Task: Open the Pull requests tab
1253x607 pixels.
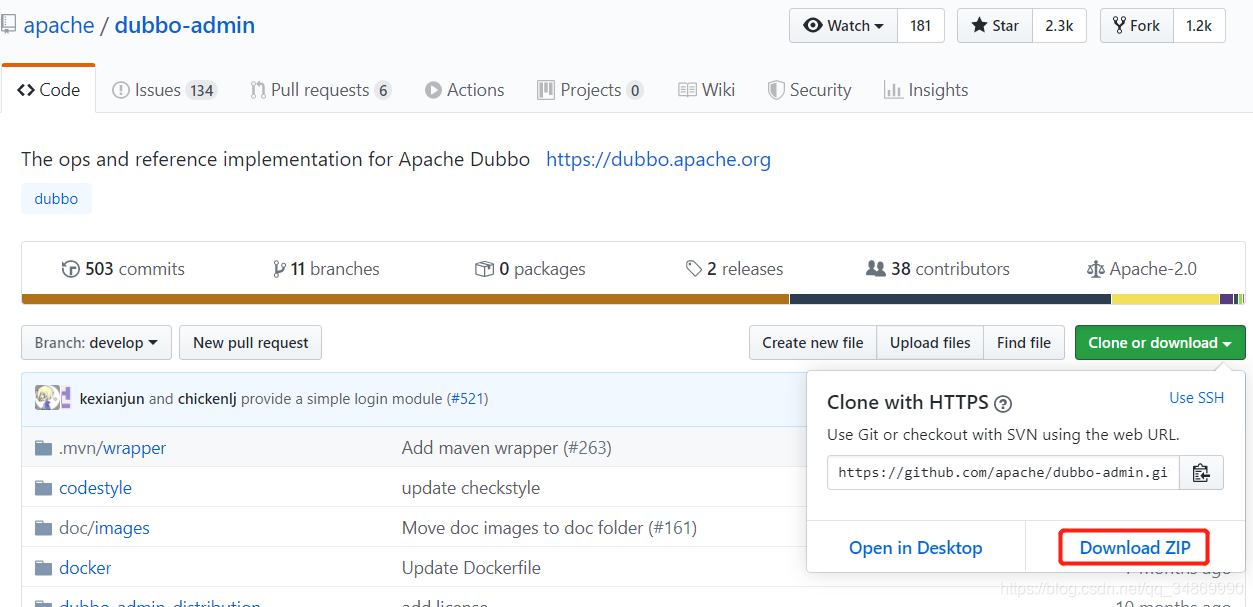Action: point(320,90)
